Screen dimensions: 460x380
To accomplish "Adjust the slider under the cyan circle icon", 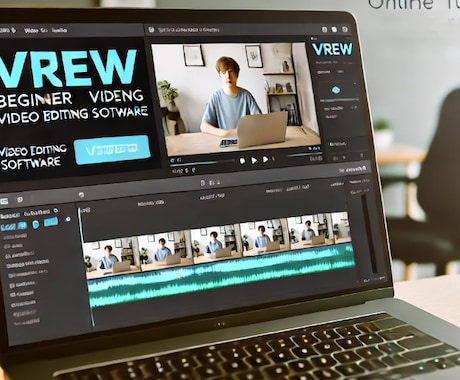I will coord(339,100).
